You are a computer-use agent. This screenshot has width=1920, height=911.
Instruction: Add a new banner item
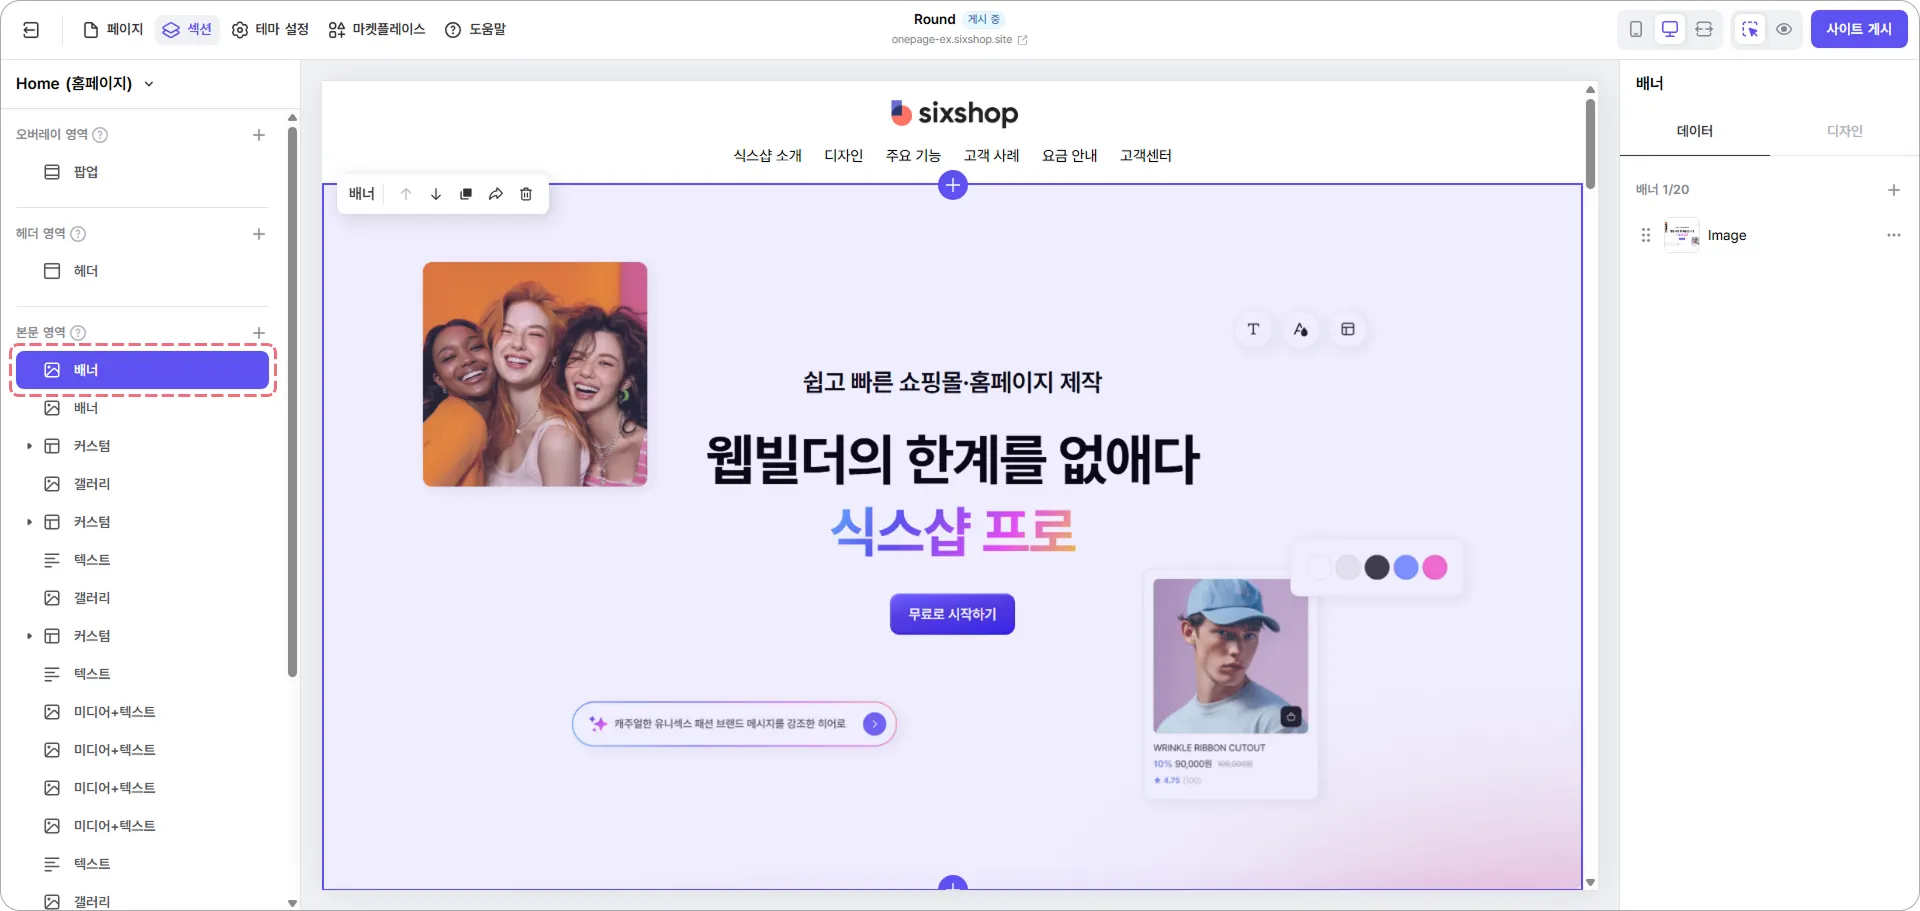1894,190
